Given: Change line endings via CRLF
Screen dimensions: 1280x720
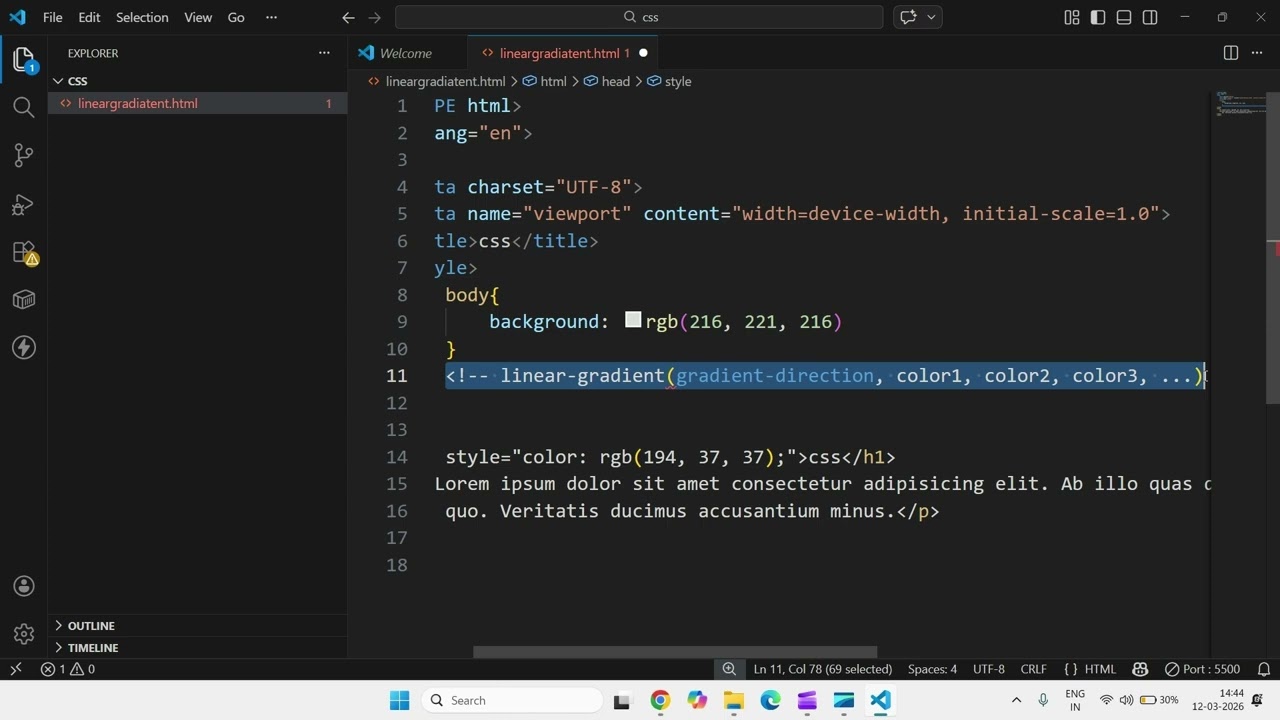Looking at the screenshot, I should coord(1033,669).
